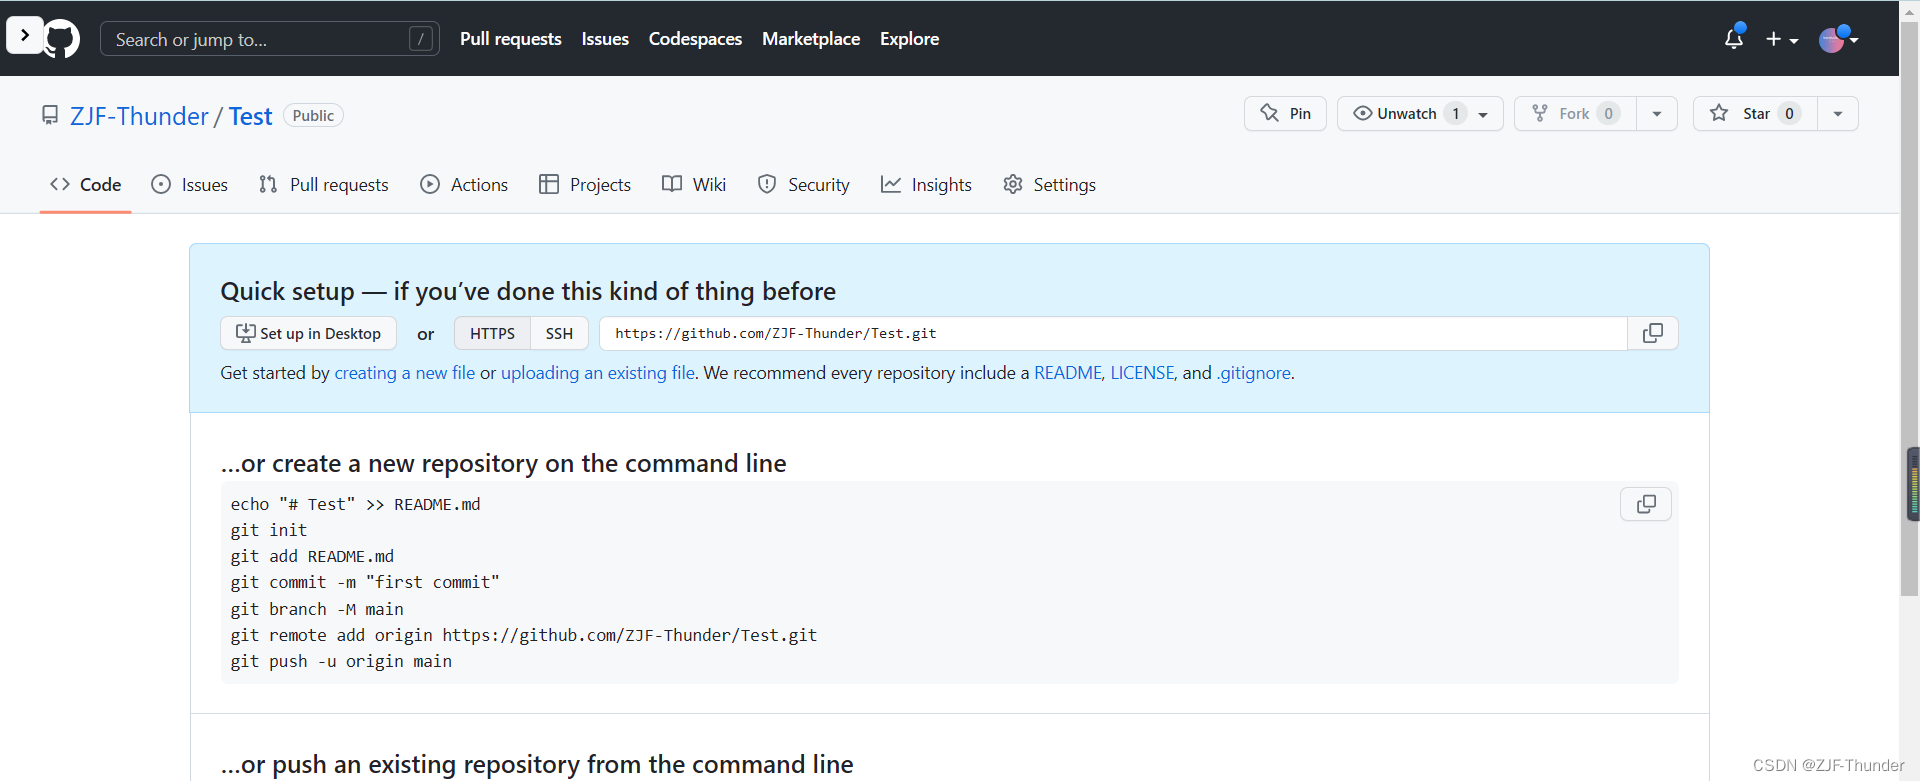Click the '...or create a new repository' heading
This screenshot has width=1920, height=781.
point(503,463)
